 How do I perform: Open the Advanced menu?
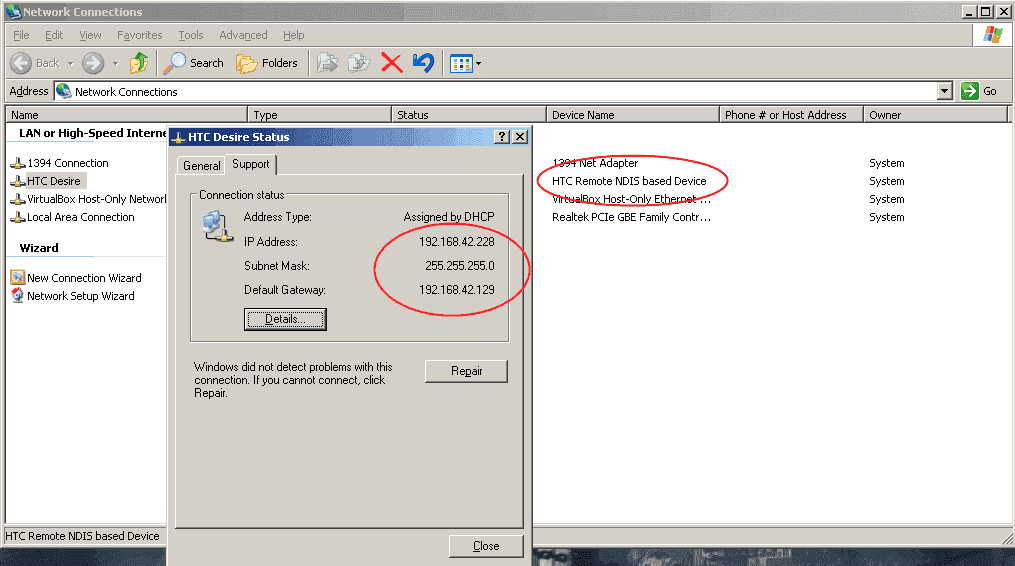tap(243, 35)
